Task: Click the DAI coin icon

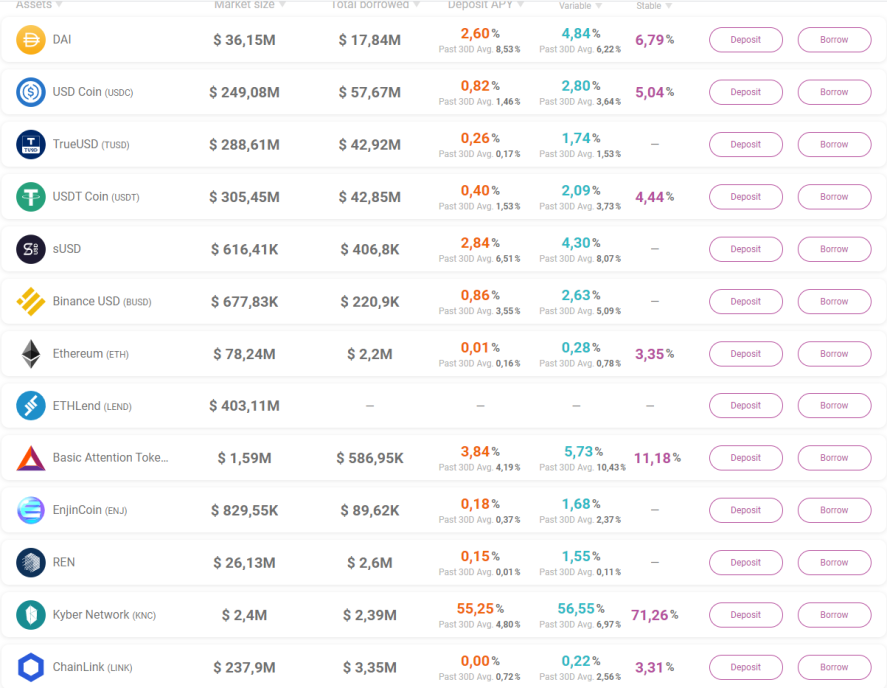Action: (x=31, y=40)
